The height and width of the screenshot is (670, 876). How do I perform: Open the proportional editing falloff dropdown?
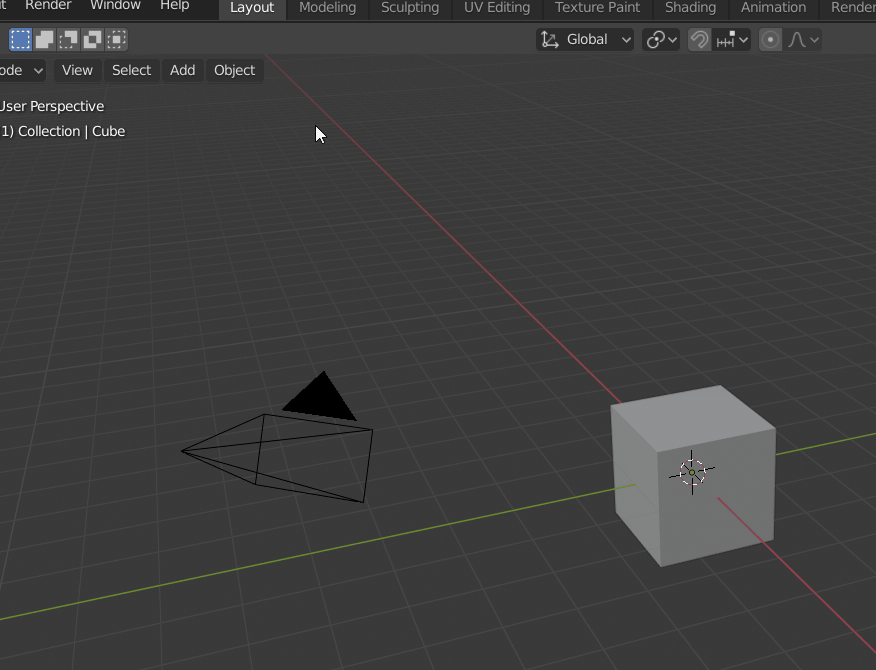pos(802,40)
